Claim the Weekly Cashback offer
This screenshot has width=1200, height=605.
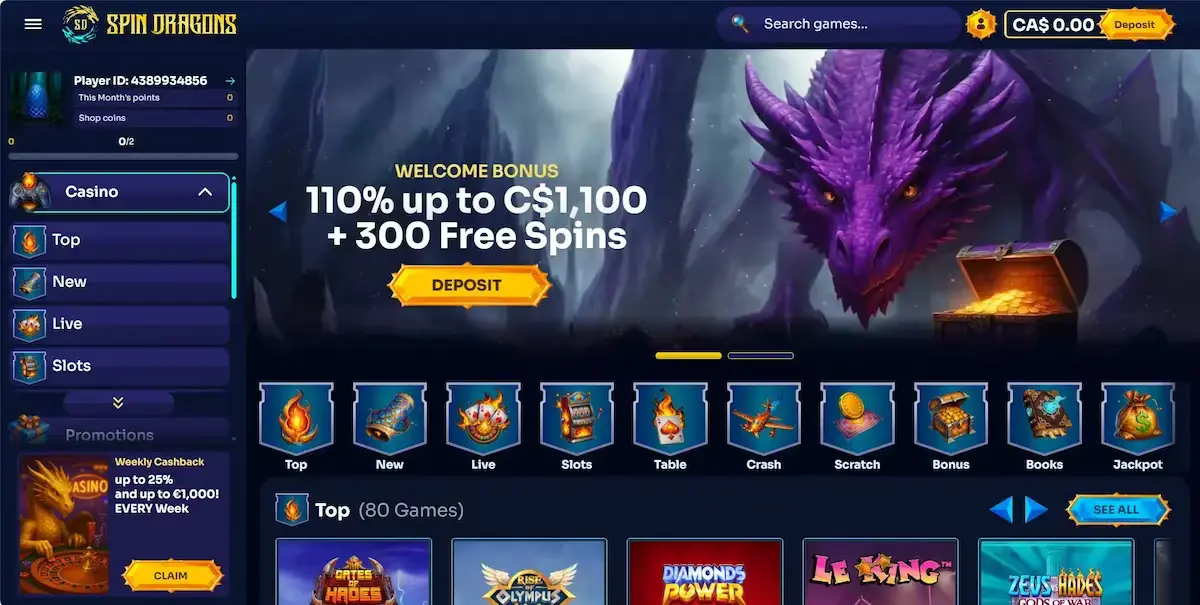[171, 576]
